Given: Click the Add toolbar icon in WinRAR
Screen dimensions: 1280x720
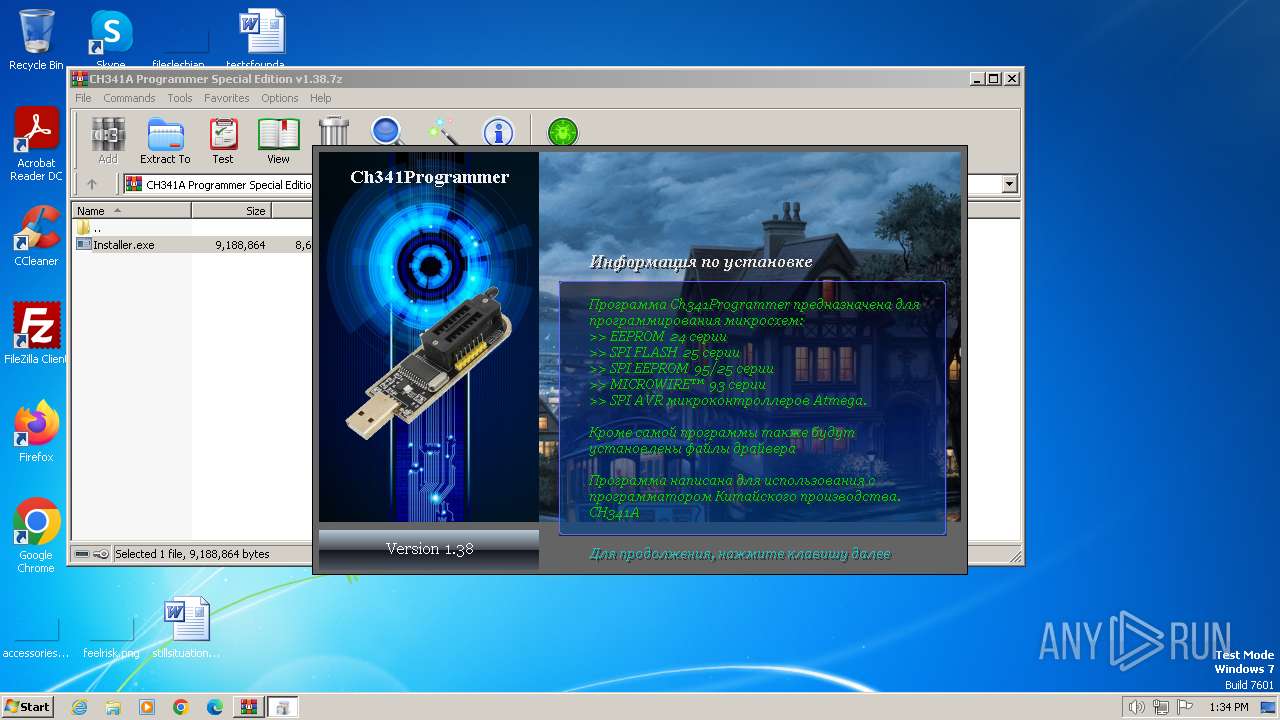Looking at the screenshot, I should pos(108,141).
